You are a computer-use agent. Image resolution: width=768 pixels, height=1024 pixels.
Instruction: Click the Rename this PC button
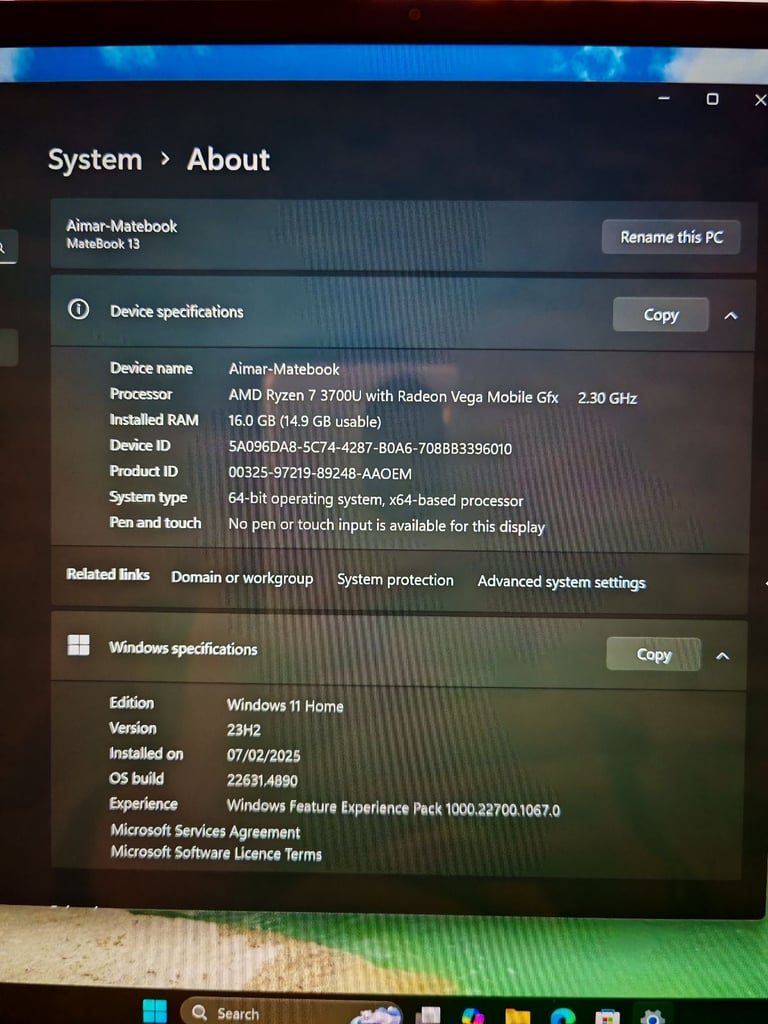coord(671,237)
